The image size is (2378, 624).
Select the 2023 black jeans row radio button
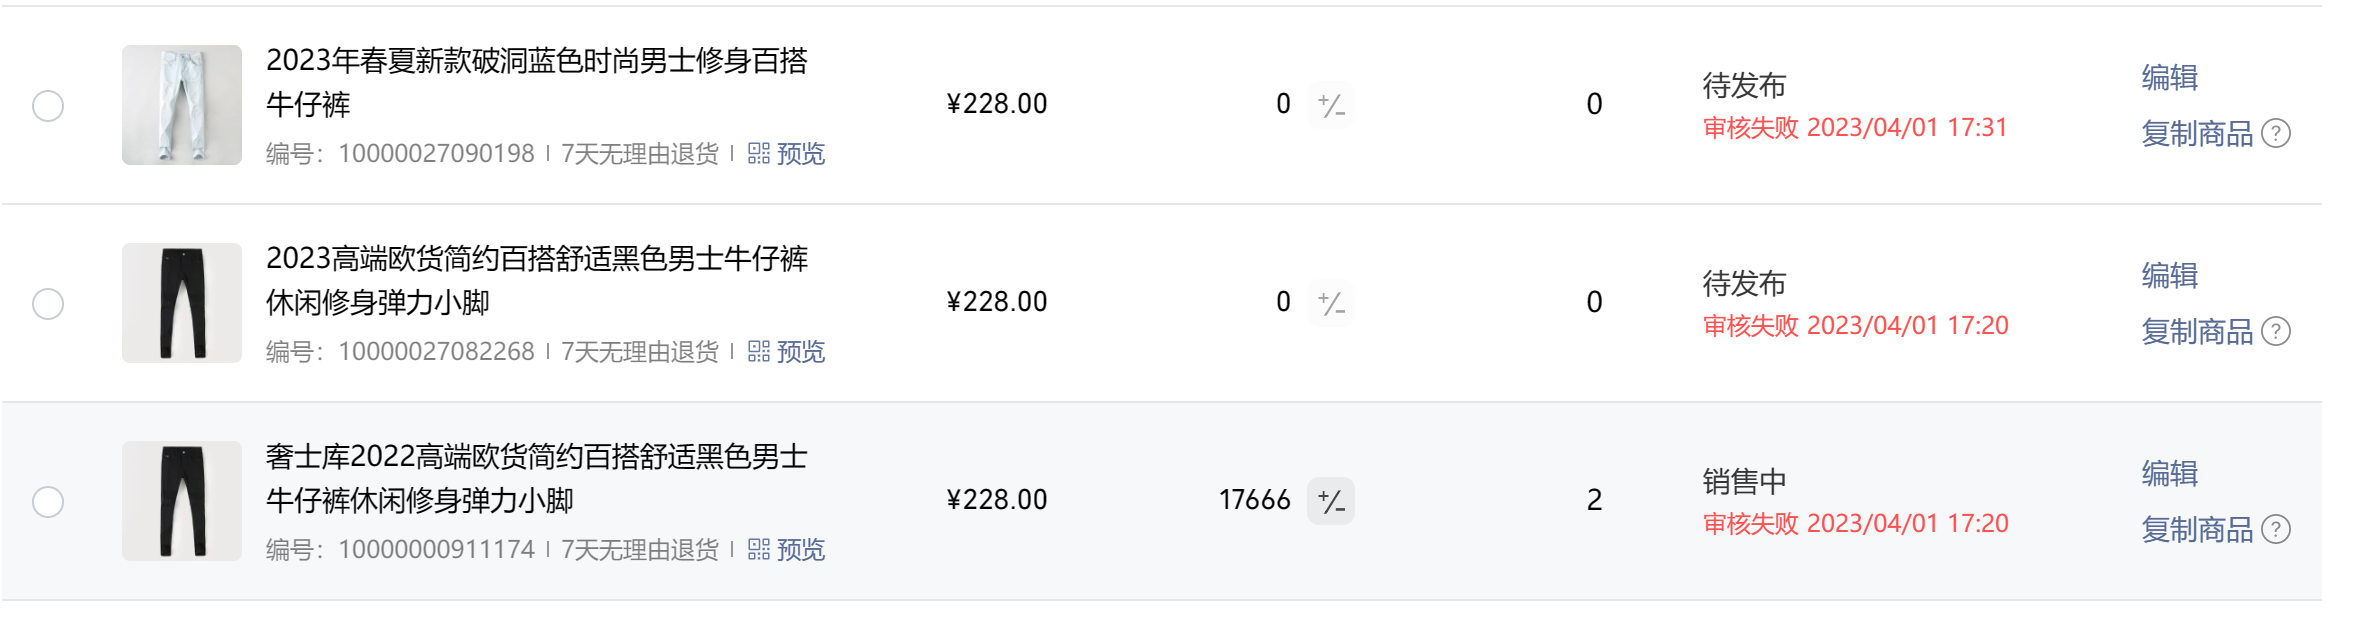point(48,303)
